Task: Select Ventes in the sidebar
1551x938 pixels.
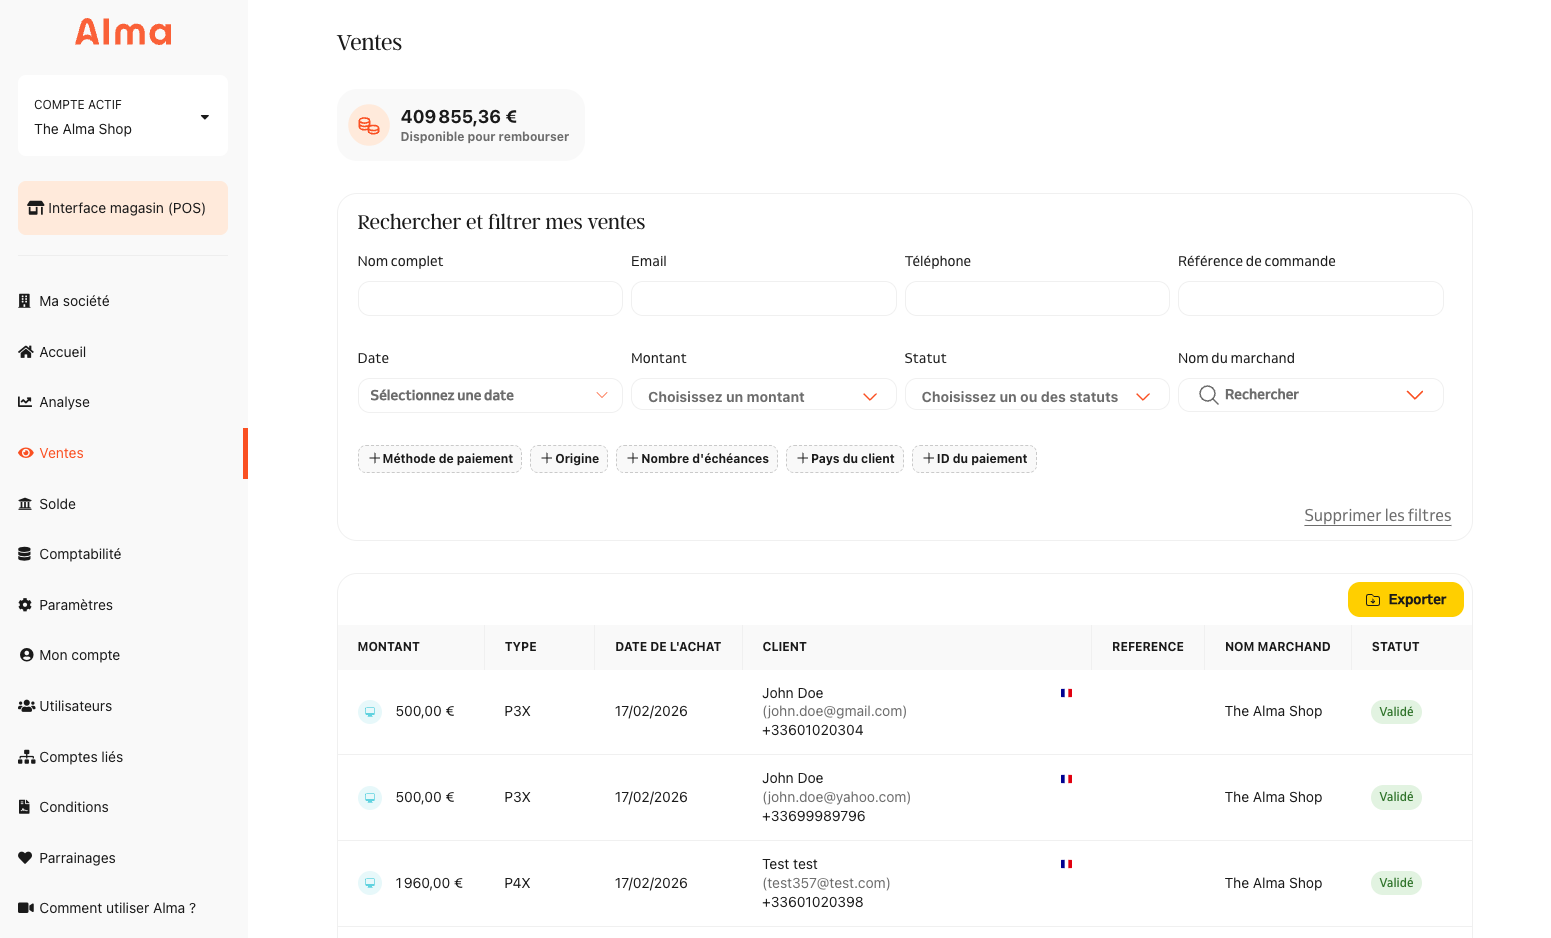Action: click(x=61, y=453)
